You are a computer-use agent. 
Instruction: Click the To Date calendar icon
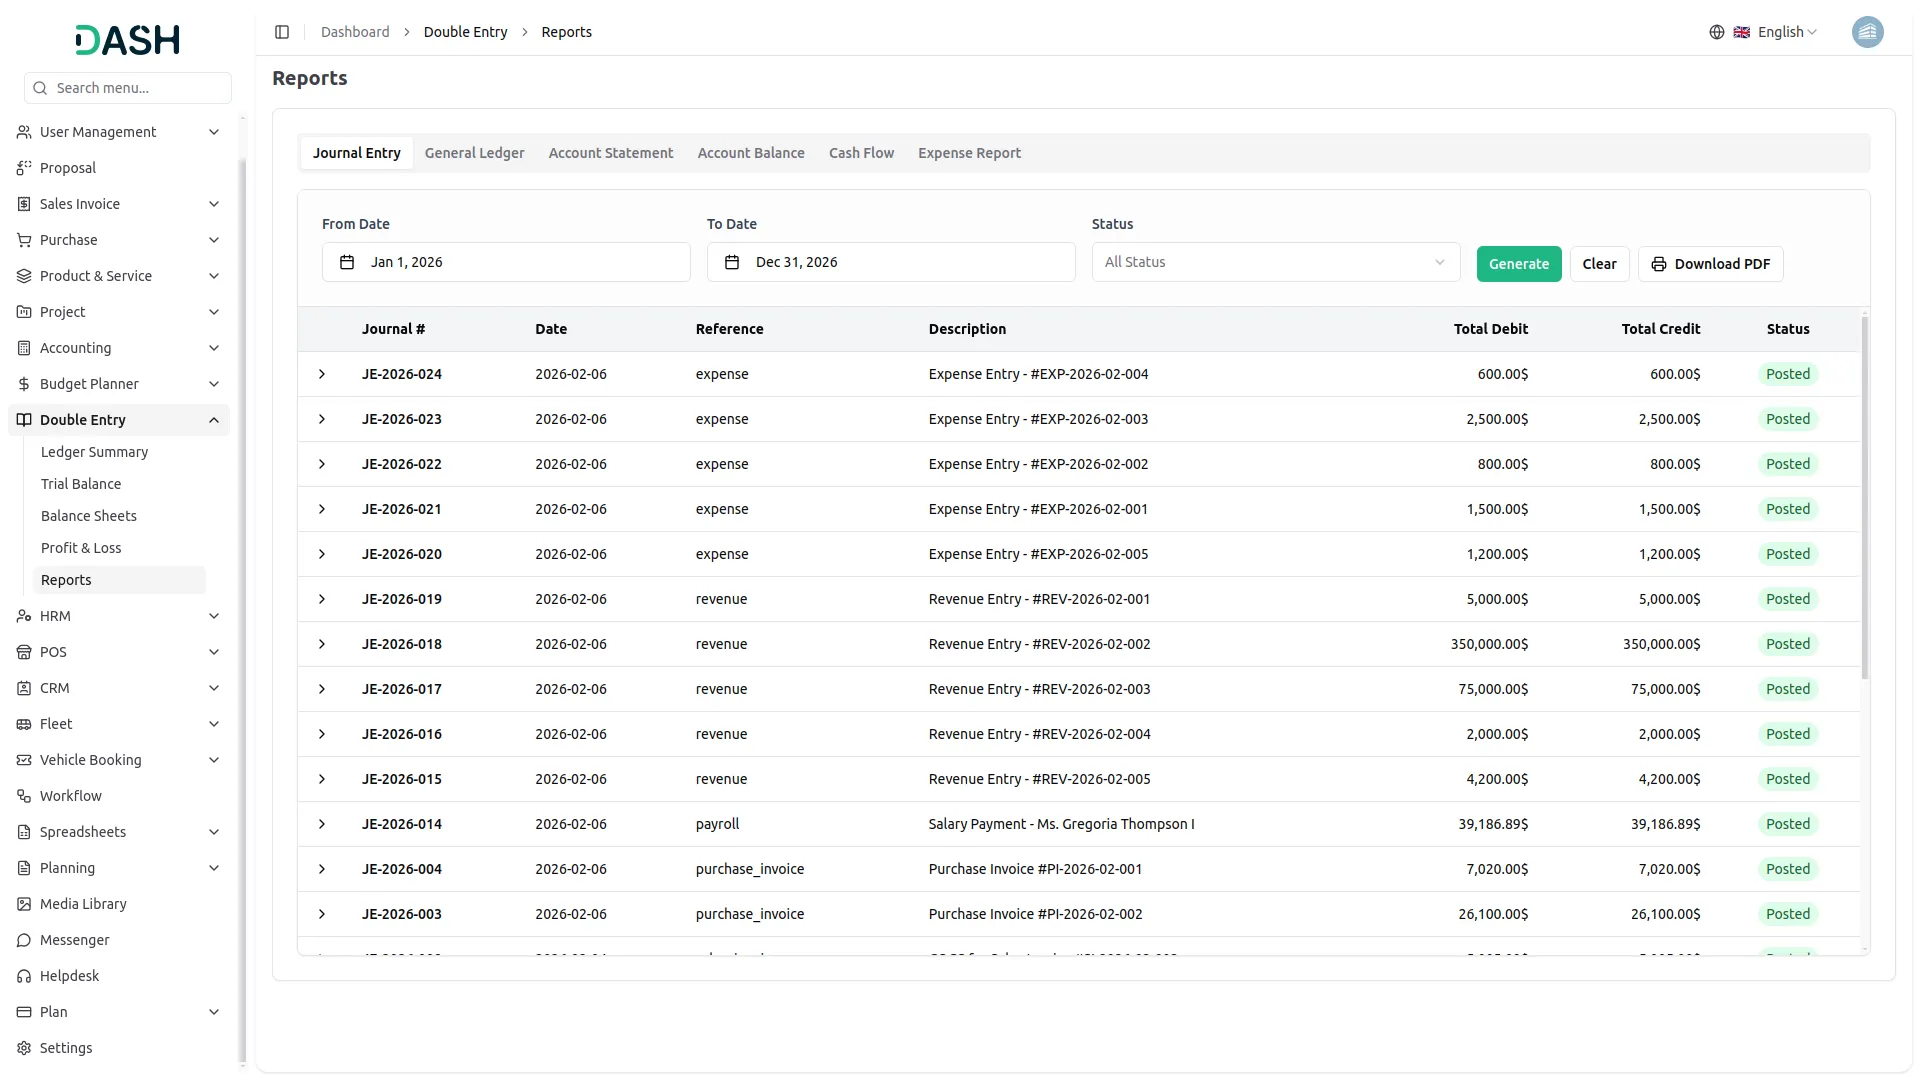(x=732, y=262)
